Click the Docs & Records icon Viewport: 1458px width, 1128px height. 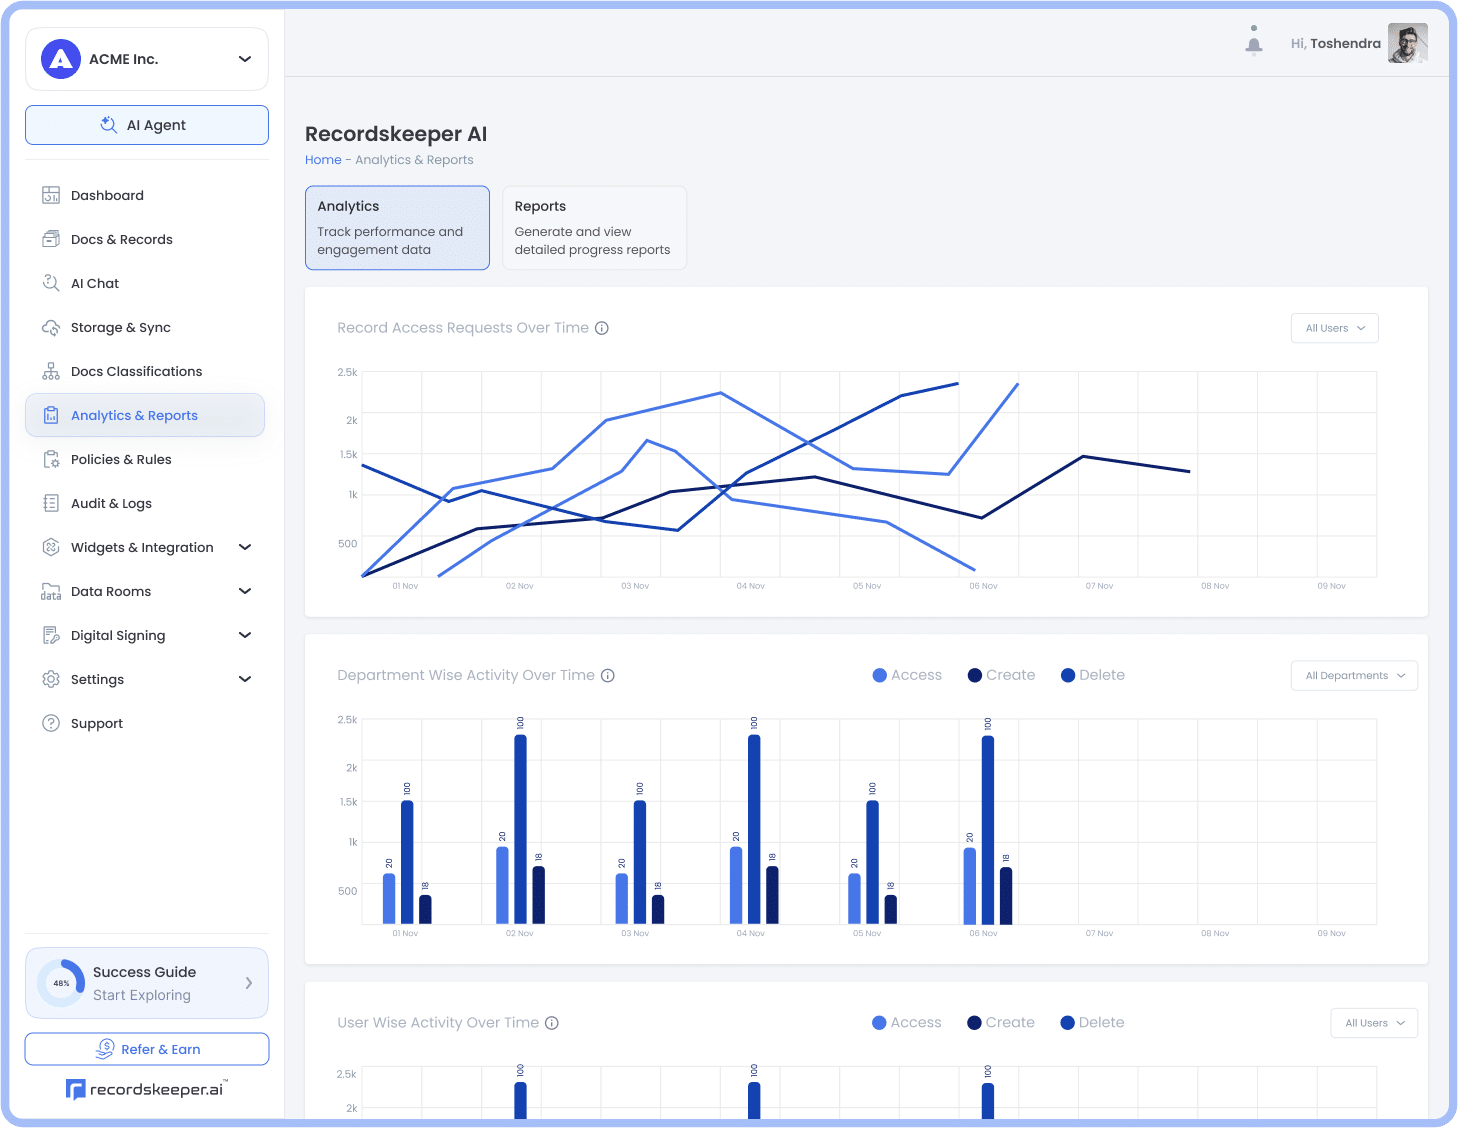click(x=51, y=239)
